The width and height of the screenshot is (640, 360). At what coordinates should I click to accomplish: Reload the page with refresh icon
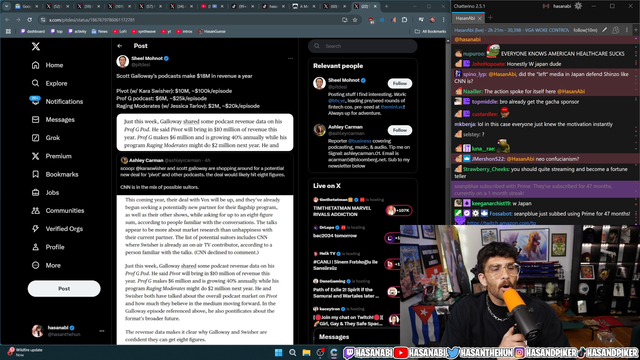coord(29,20)
